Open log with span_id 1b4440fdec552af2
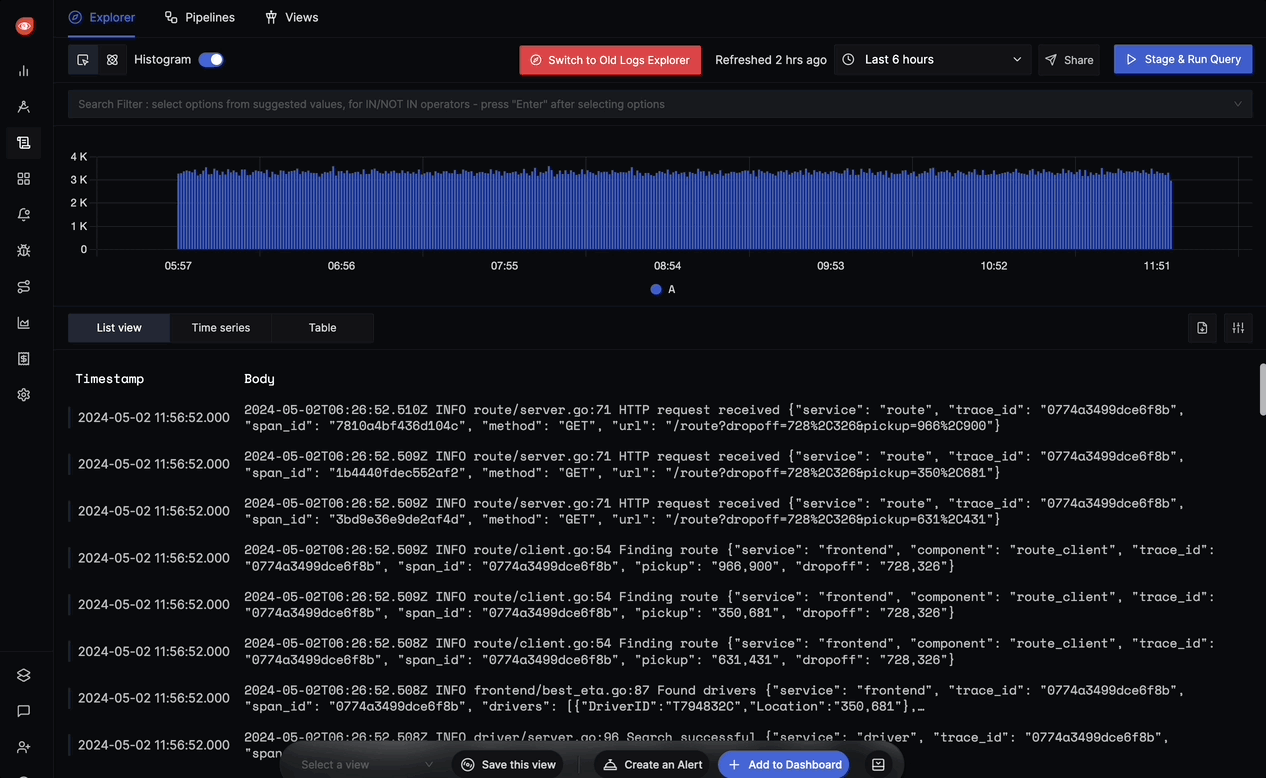The height and width of the screenshot is (778, 1266). [x=660, y=465]
